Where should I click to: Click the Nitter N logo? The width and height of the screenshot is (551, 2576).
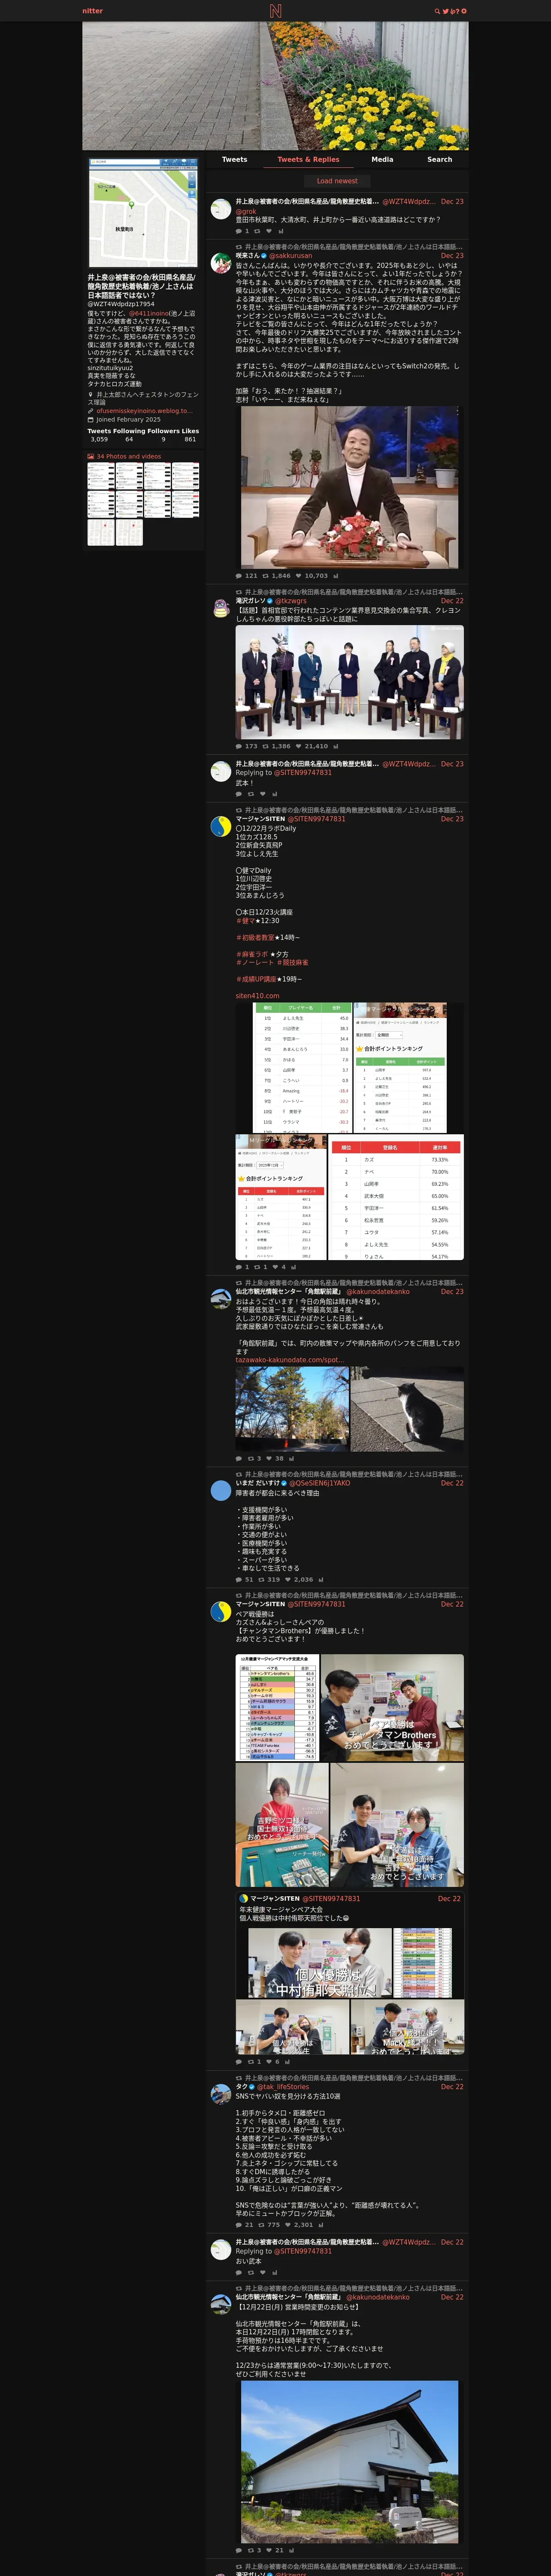[275, 11]
